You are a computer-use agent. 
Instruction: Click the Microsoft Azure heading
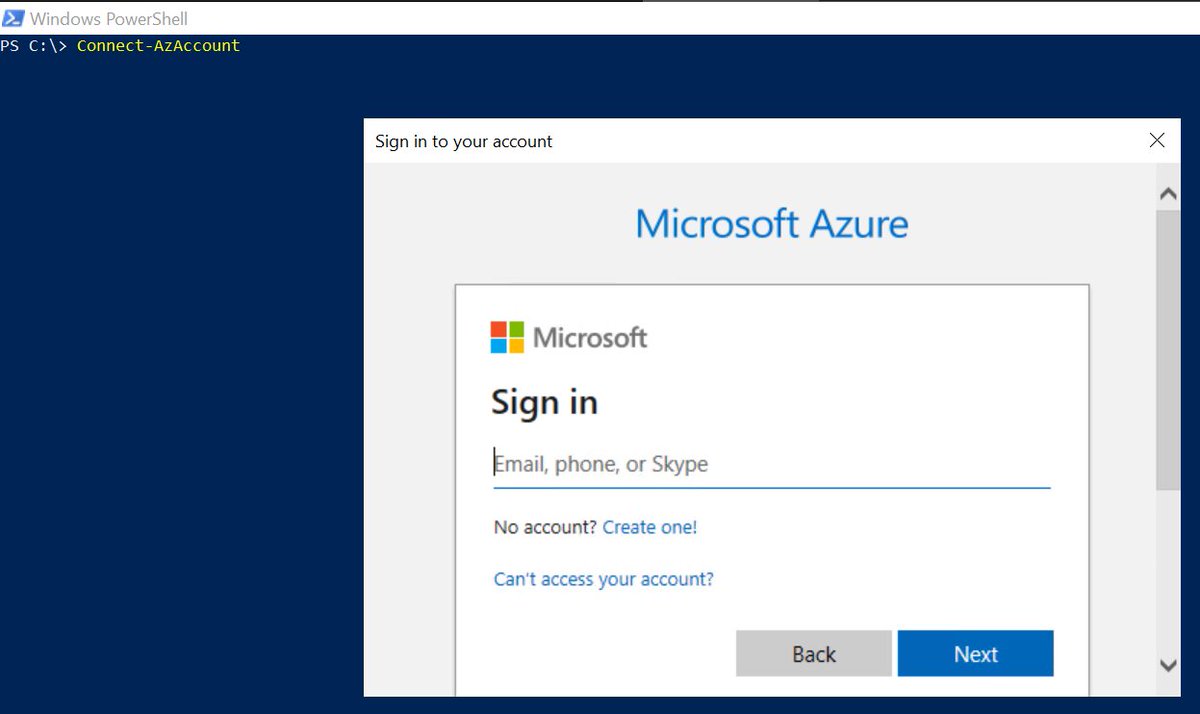(772, 224)
